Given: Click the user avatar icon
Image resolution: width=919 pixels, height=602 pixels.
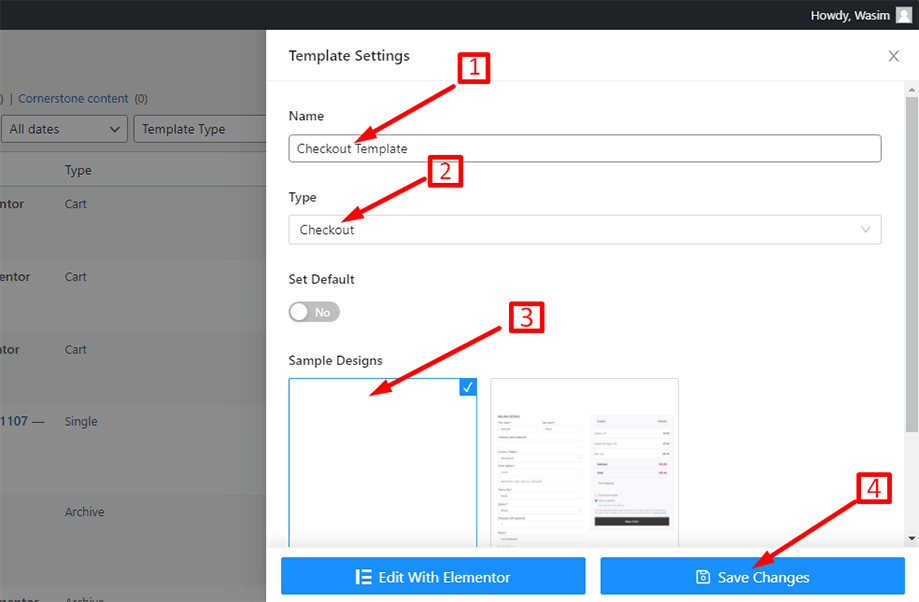Looking at the screenshot, I should (x=904, y=15).
